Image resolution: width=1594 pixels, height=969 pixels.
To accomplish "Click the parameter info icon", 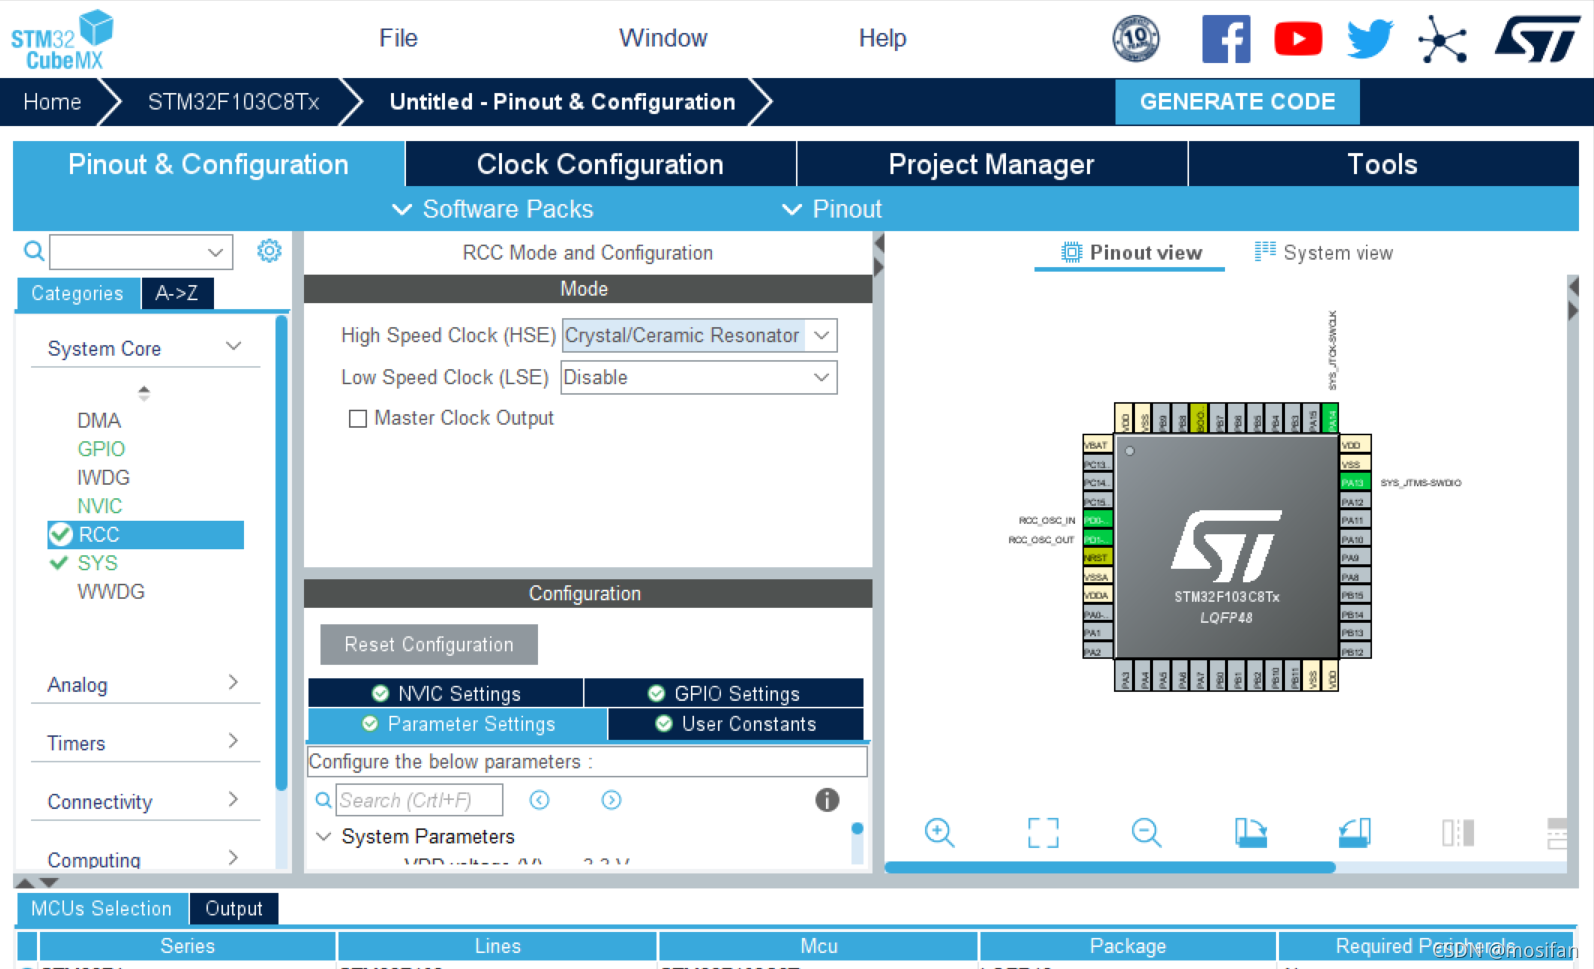I will [x=827, y=800].
